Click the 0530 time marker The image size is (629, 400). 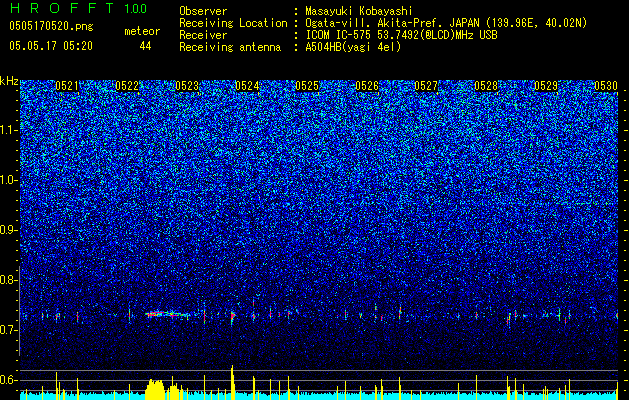tap(606, 86)
